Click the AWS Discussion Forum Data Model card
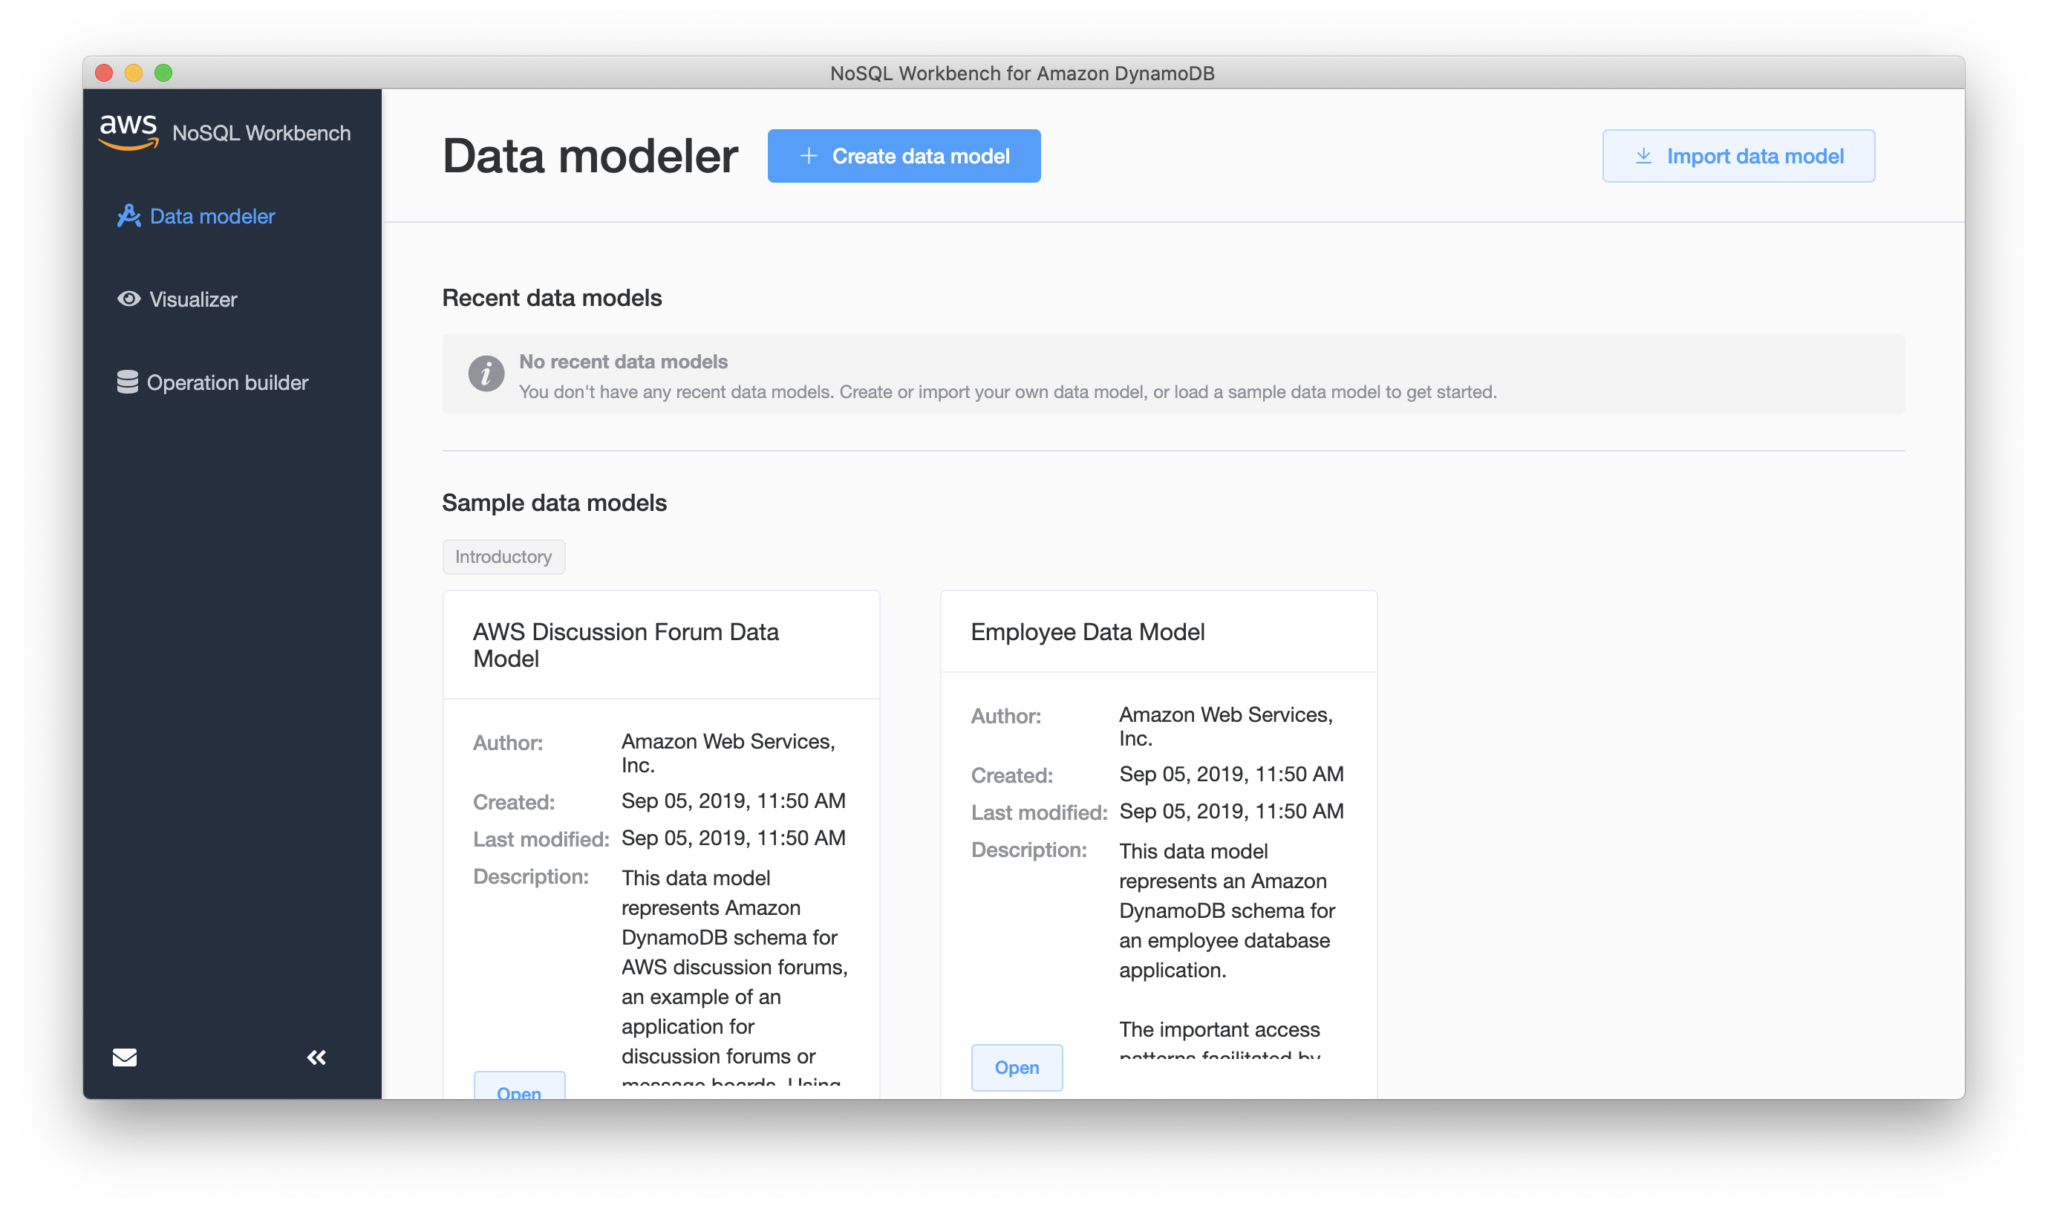Image resolution: width=2048 pixels, height=1209 pixels. click(660, 840)
